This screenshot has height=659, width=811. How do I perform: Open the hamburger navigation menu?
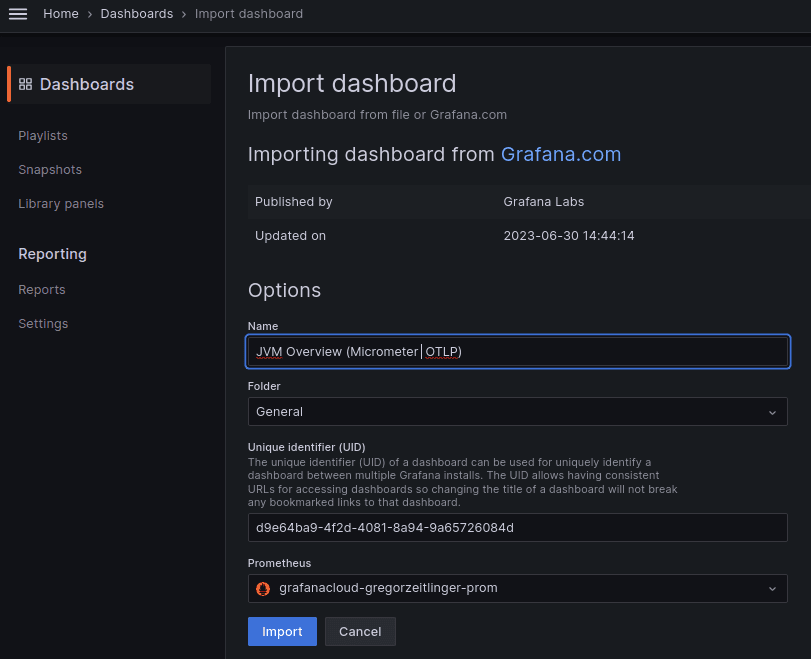pyautogui.click(x=18, y=14)
